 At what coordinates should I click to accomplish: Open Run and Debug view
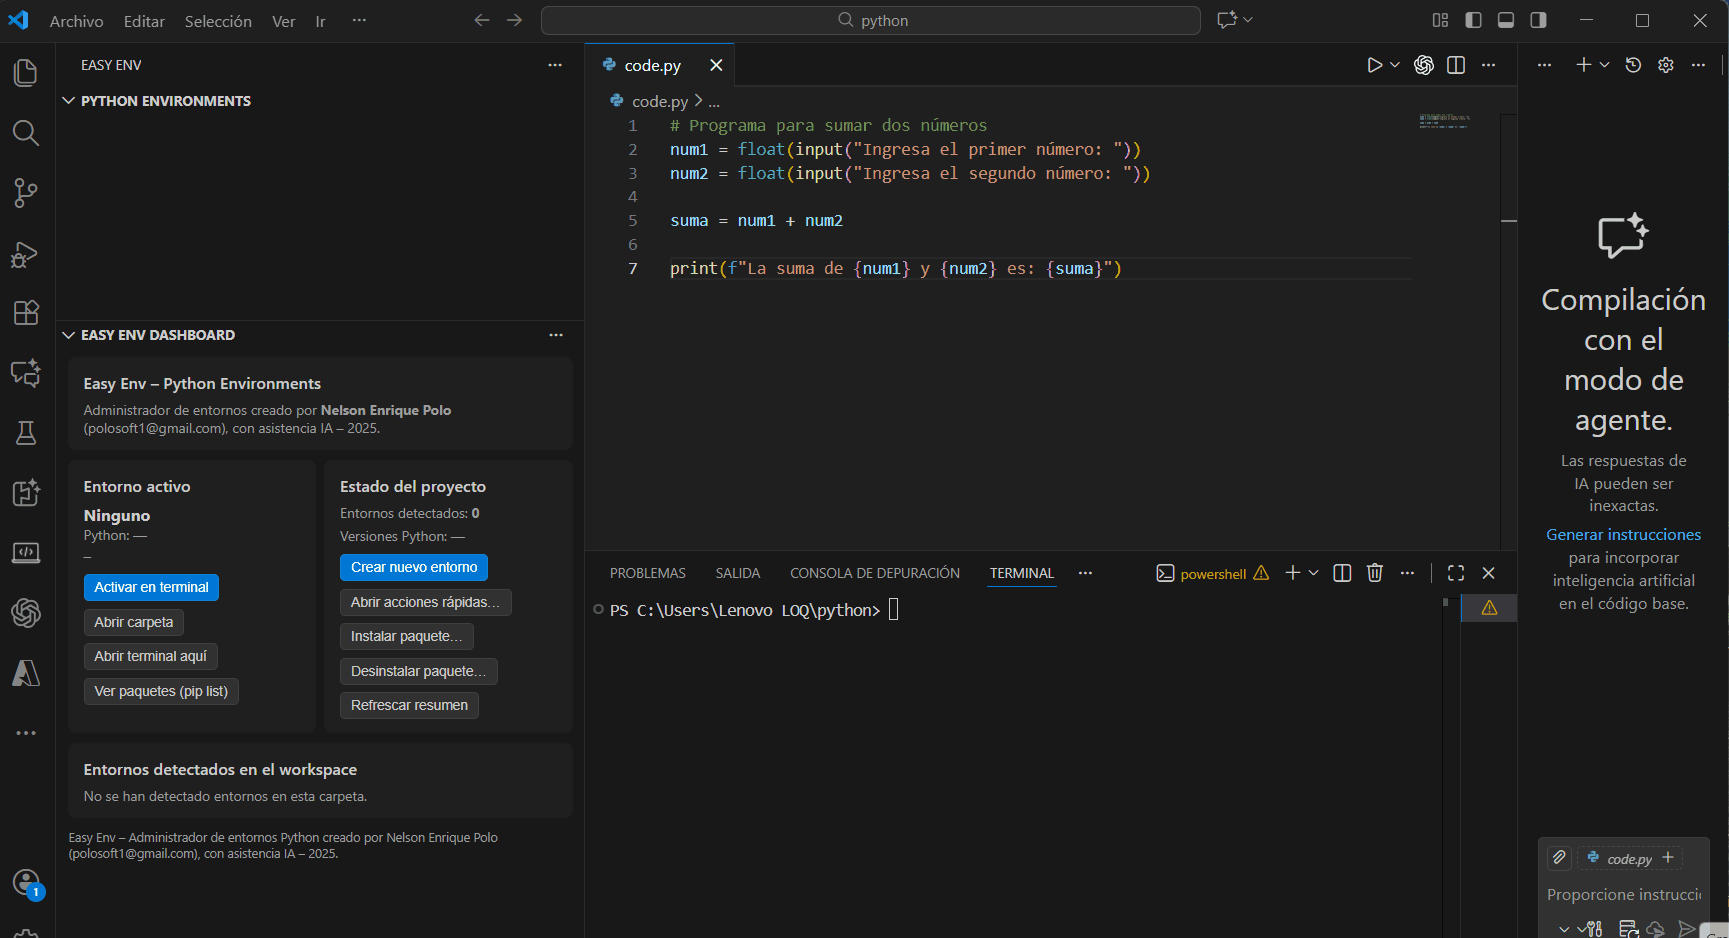(x=26, y=254)
